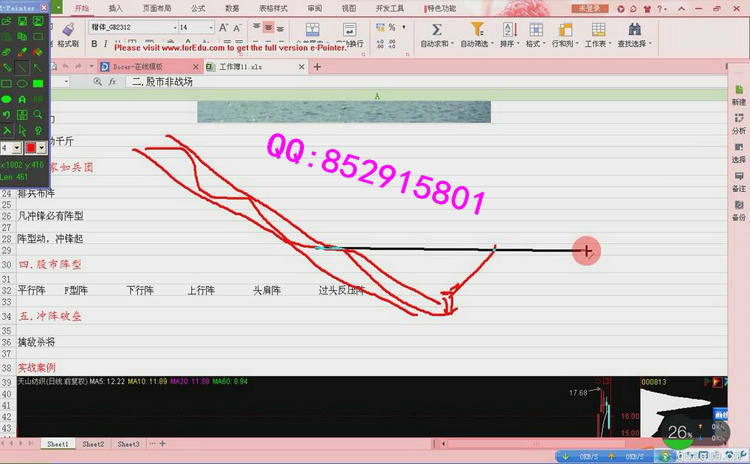
Task: Click the AutoFilter (自动筛选) funnel icon
Action: click(x=476, y=29)
